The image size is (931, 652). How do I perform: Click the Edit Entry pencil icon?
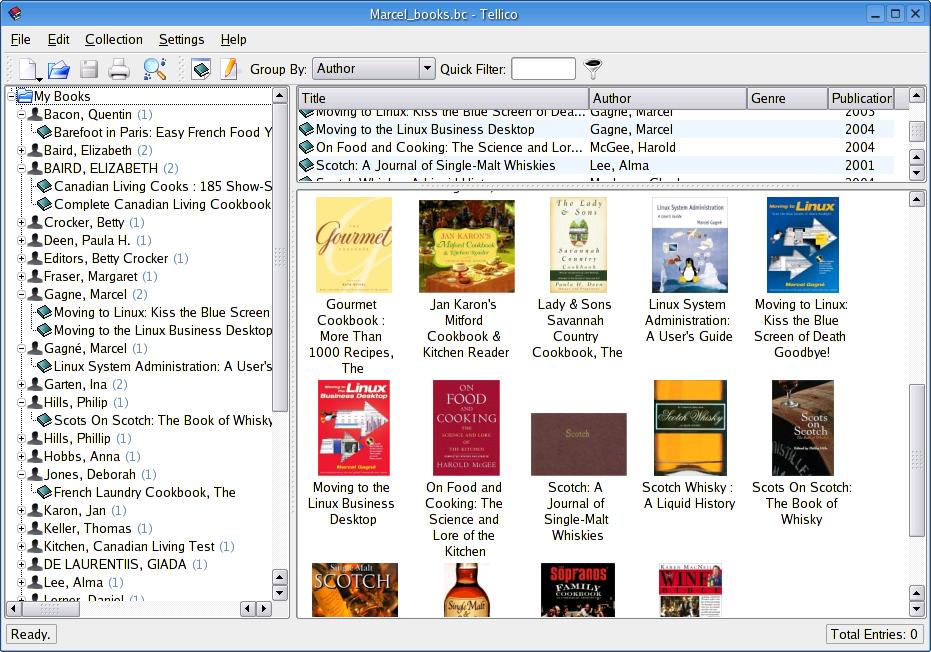[x=229, y=69]
